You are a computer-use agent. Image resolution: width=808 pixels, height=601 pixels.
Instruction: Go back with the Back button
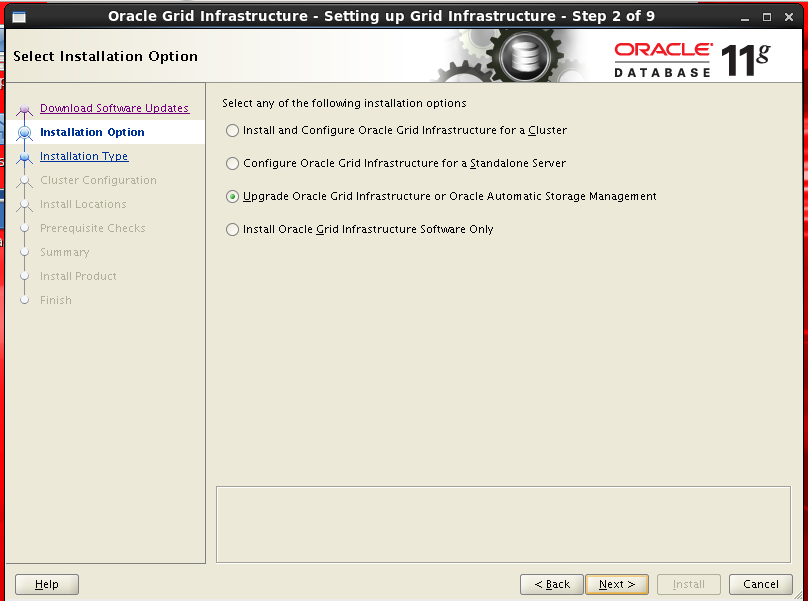click(552, 585)
